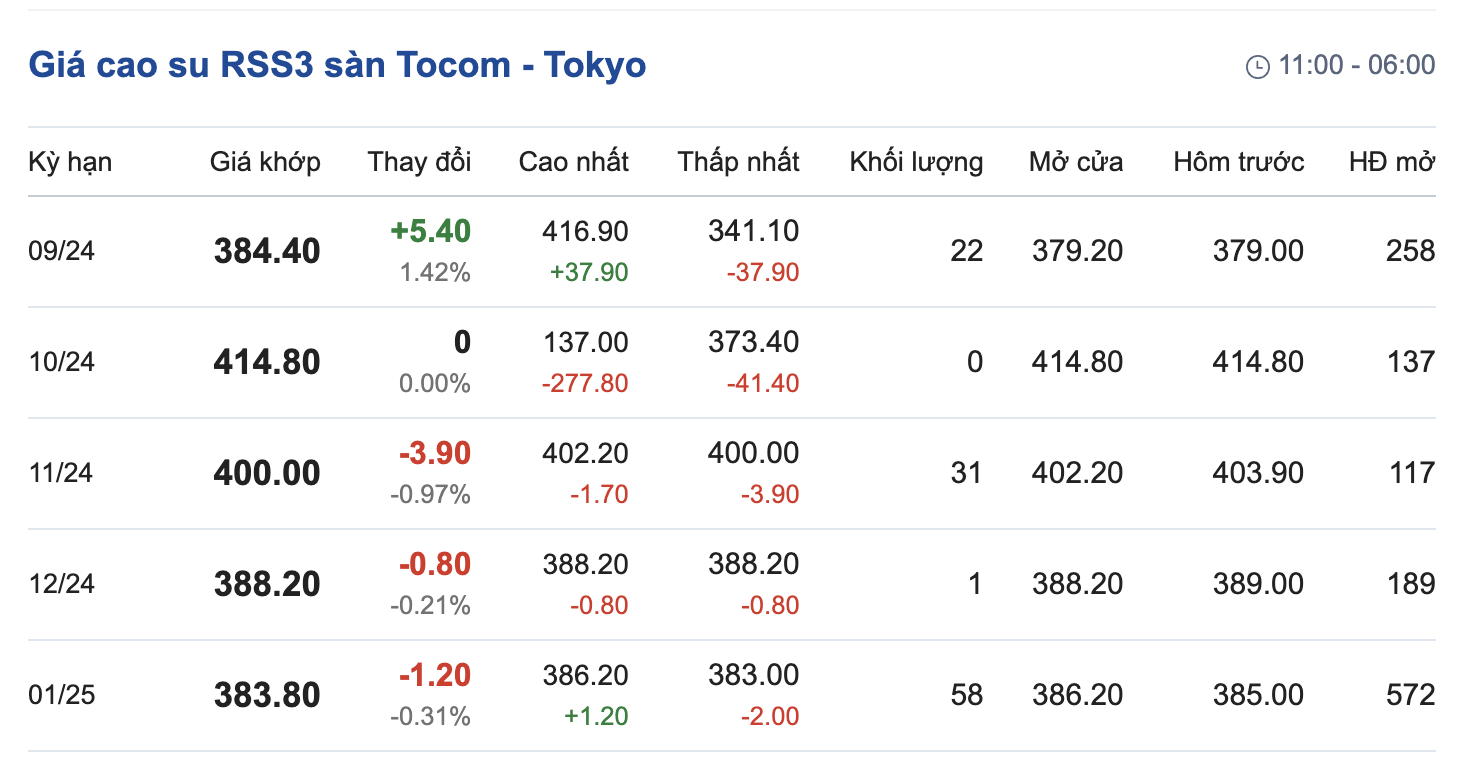Click the 572 open interest value

1410,695
